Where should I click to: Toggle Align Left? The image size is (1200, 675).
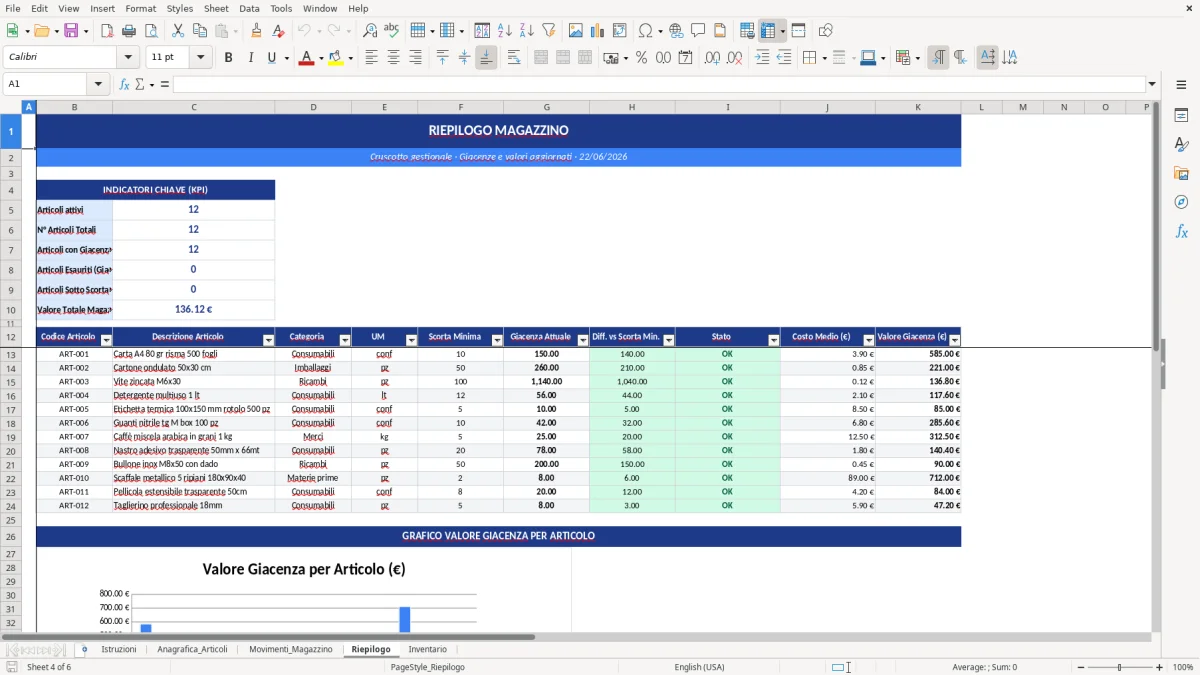click(x=371, y=58)
